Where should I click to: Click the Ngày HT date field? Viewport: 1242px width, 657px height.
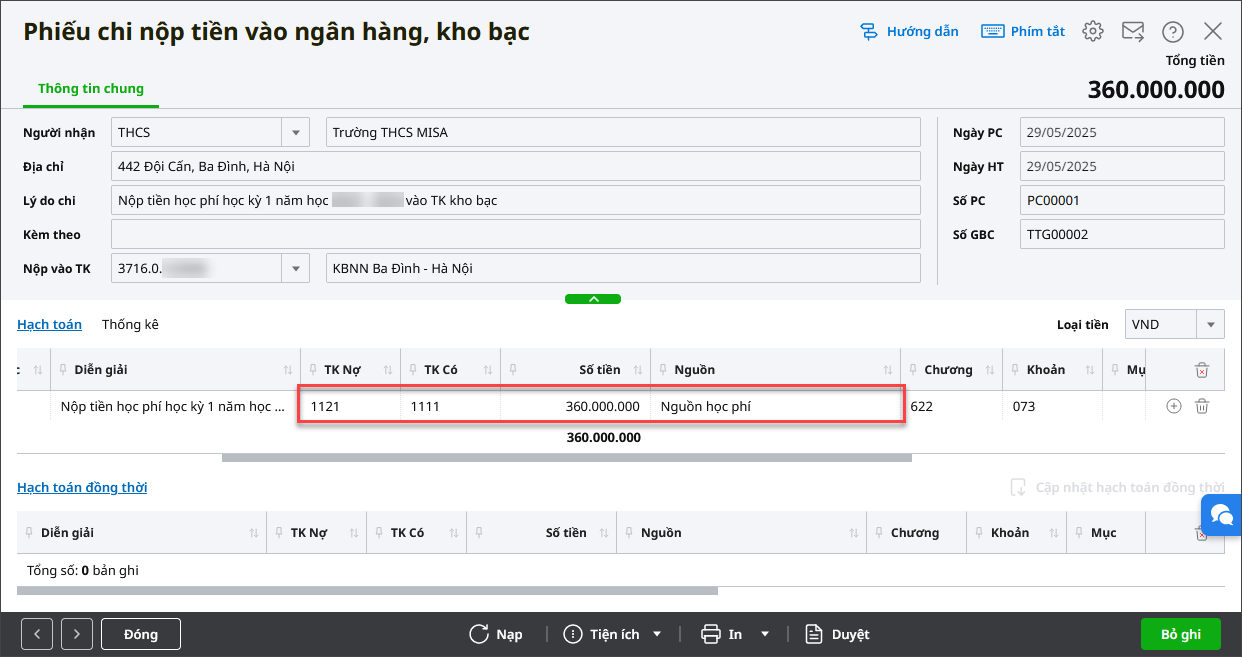1122,167
